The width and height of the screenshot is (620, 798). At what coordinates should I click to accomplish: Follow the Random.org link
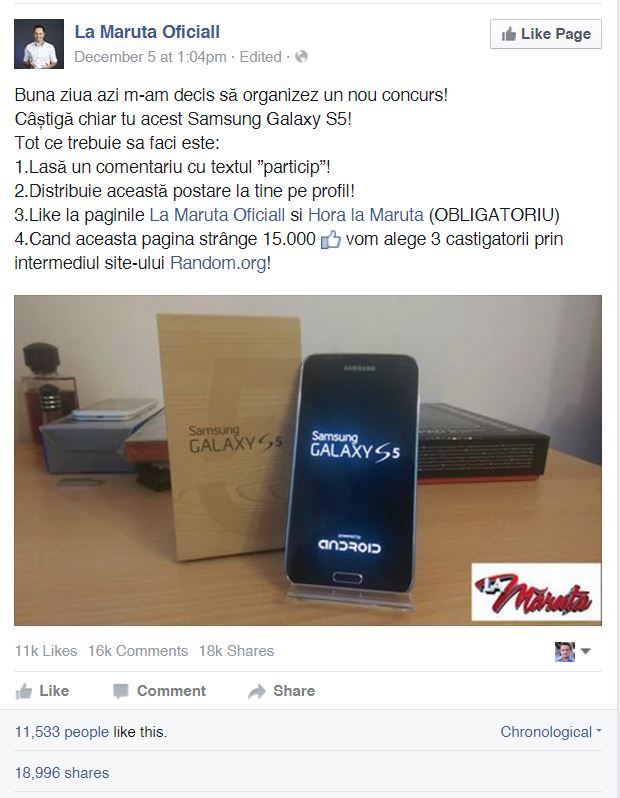pos(218,263)
